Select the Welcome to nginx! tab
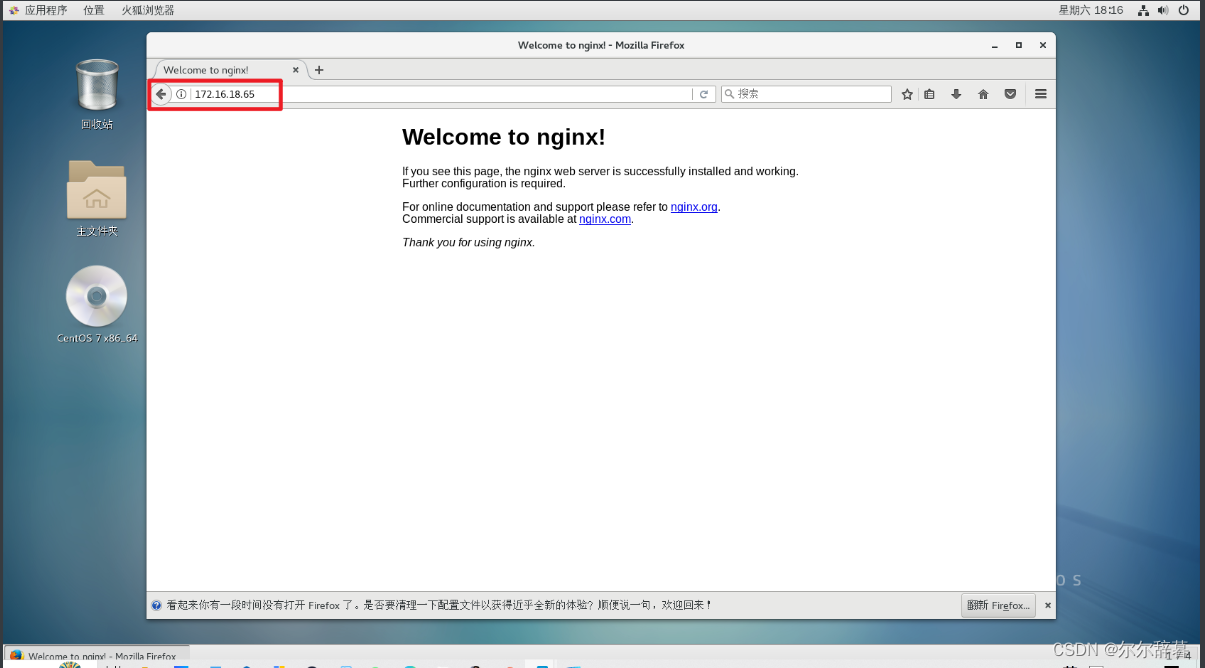Image resolution: width=1205 pixels, height=668 pixels. 228,70
